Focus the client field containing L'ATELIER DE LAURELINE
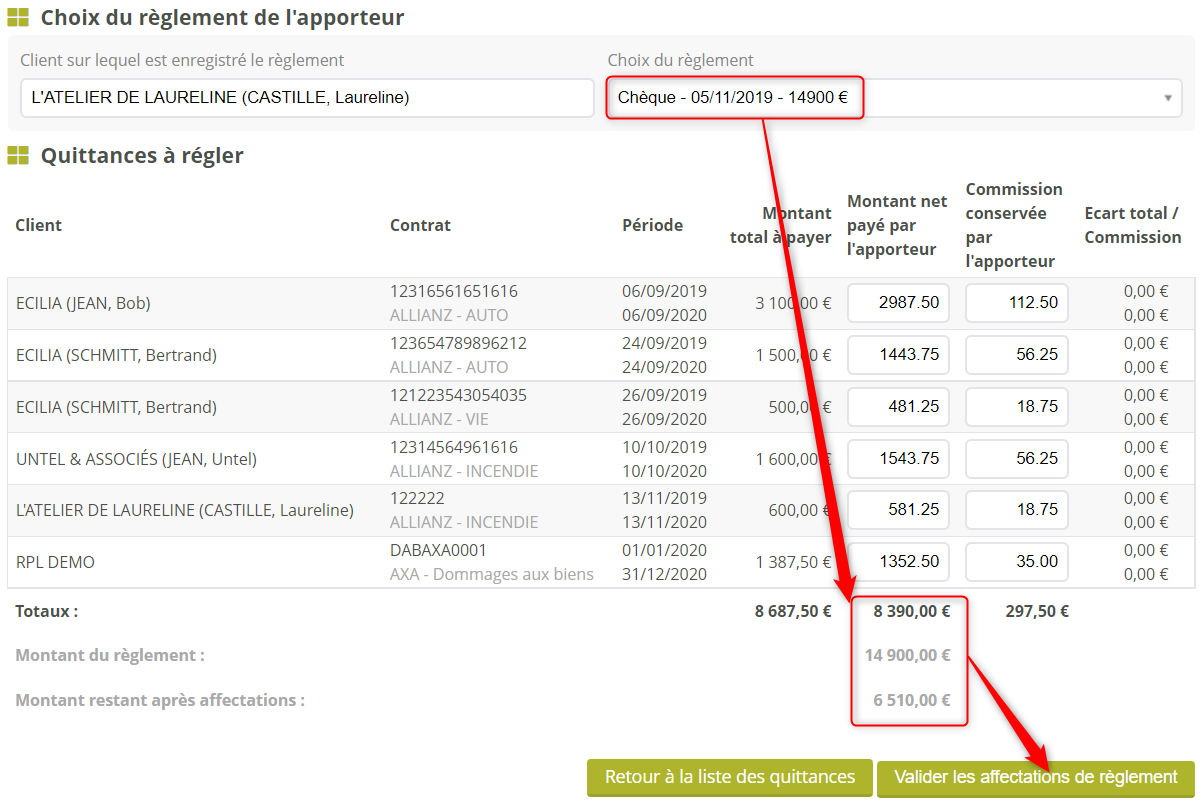 (x=307, y=98)
